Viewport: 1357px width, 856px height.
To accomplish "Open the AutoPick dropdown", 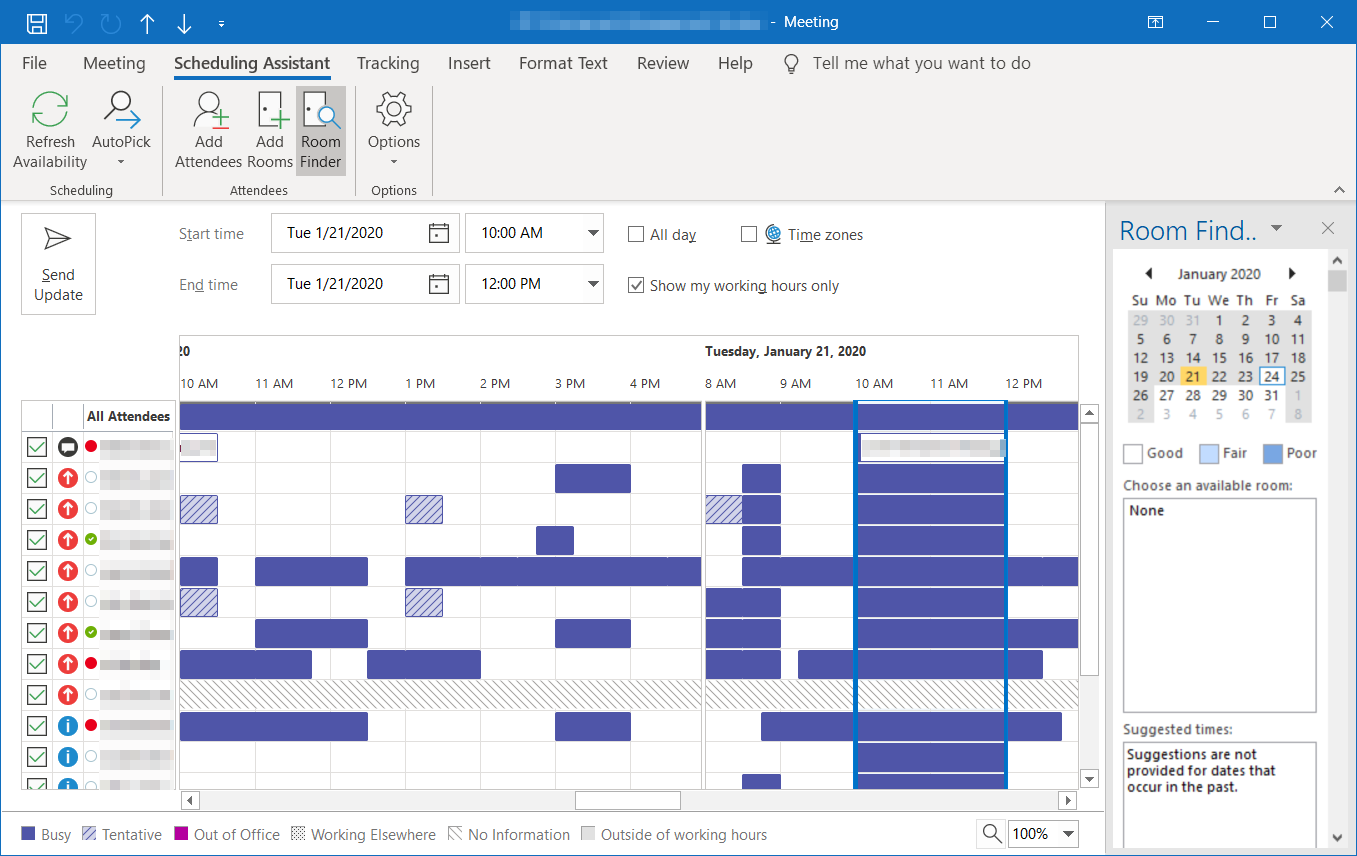I will coord(121,161).
